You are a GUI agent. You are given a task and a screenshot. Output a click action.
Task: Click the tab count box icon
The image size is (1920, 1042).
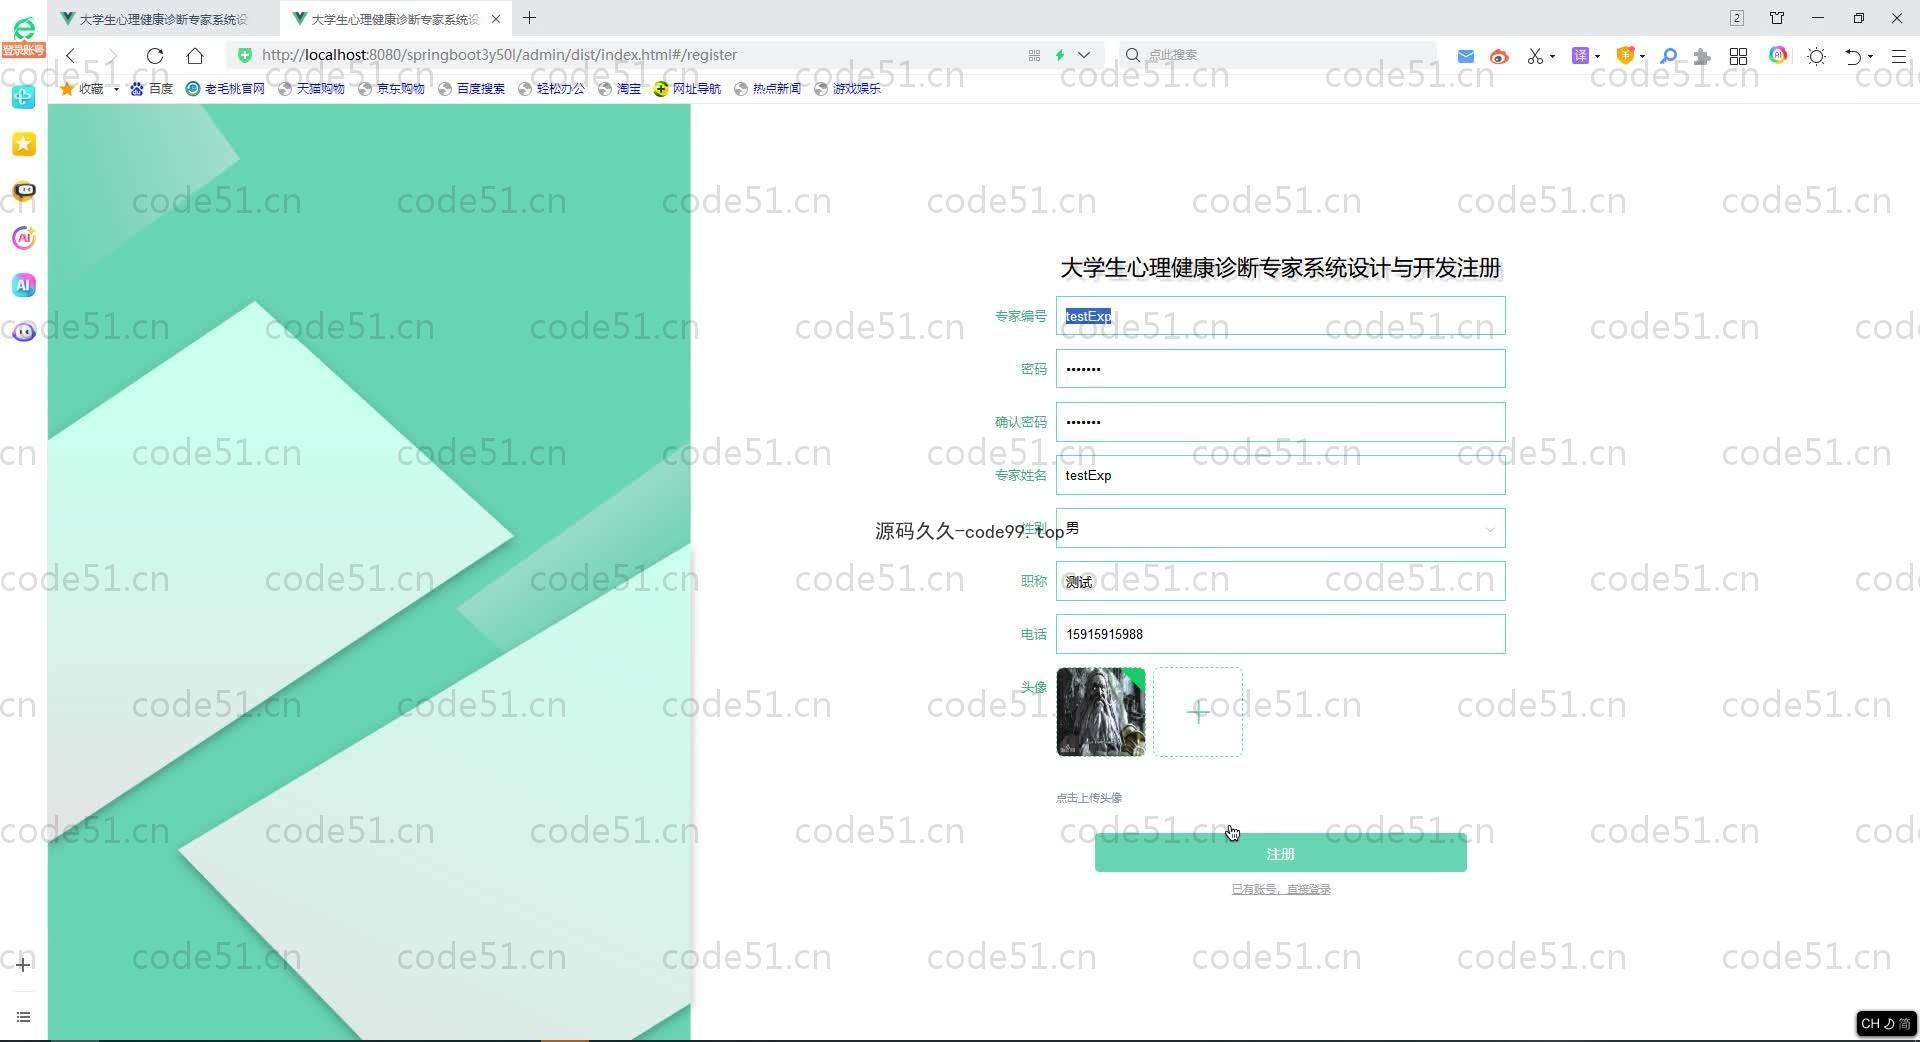1737,18
